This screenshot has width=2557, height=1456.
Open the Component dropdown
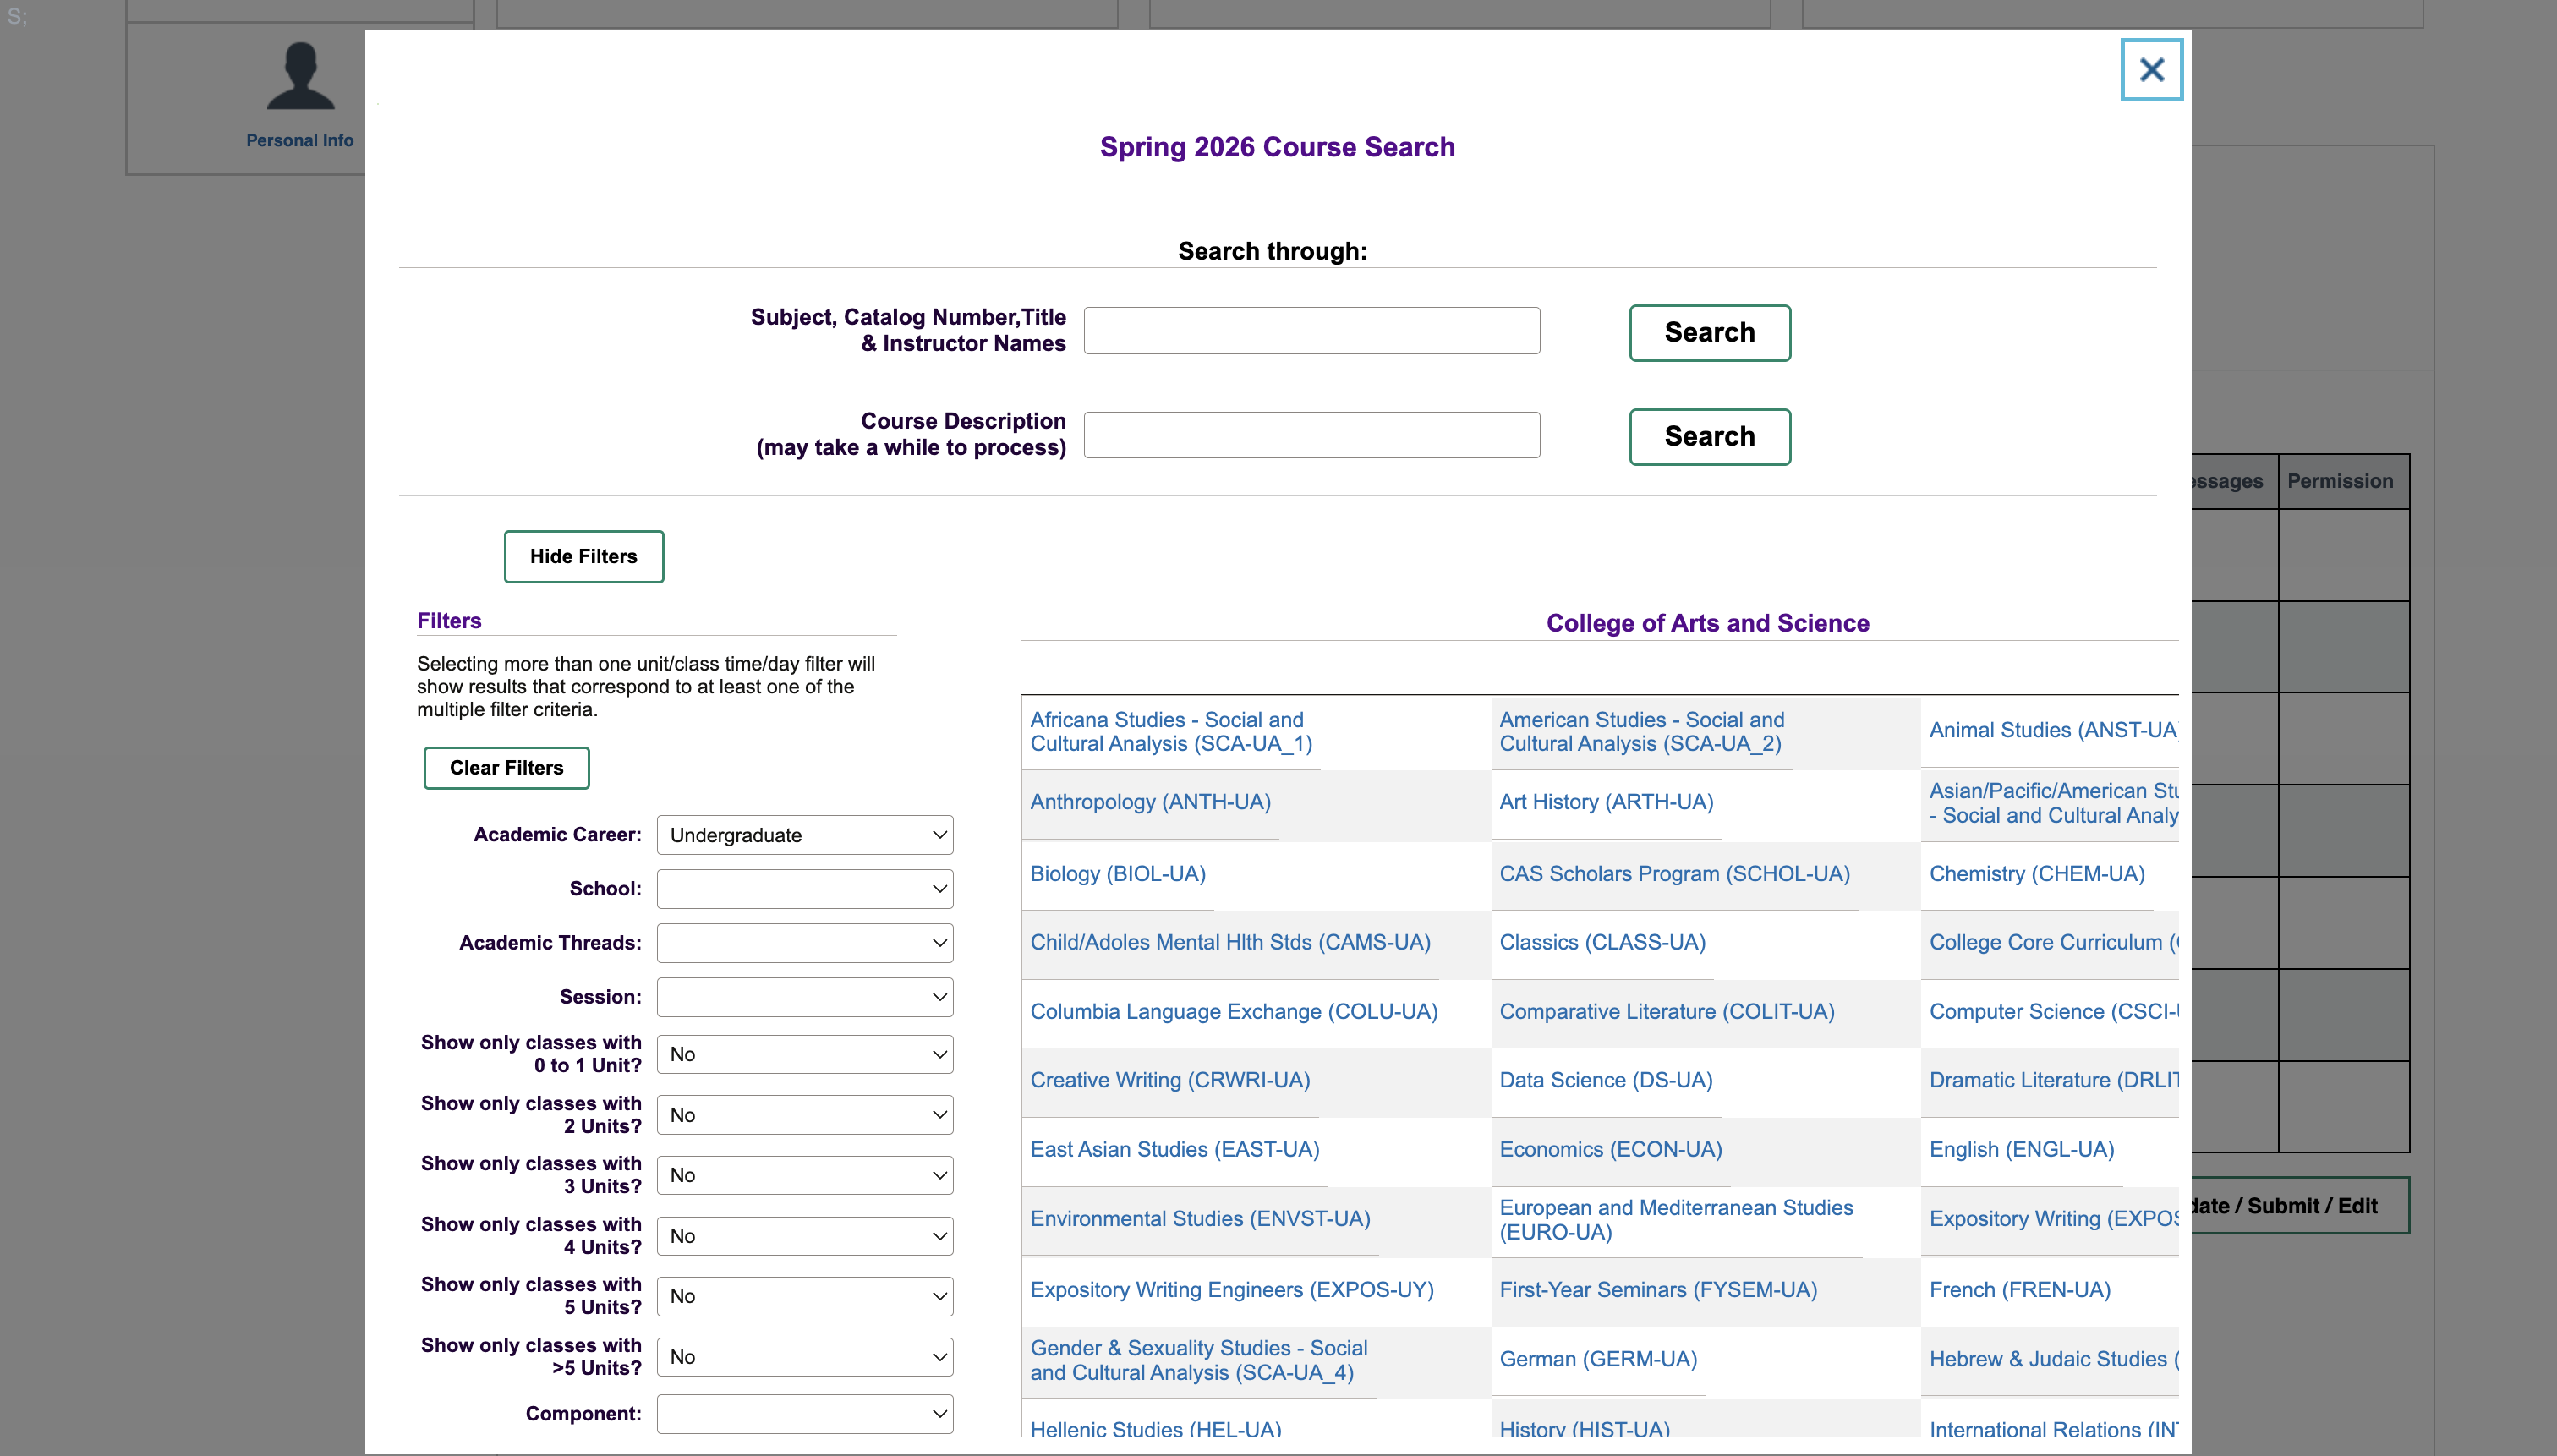(x=803, y=1413)
